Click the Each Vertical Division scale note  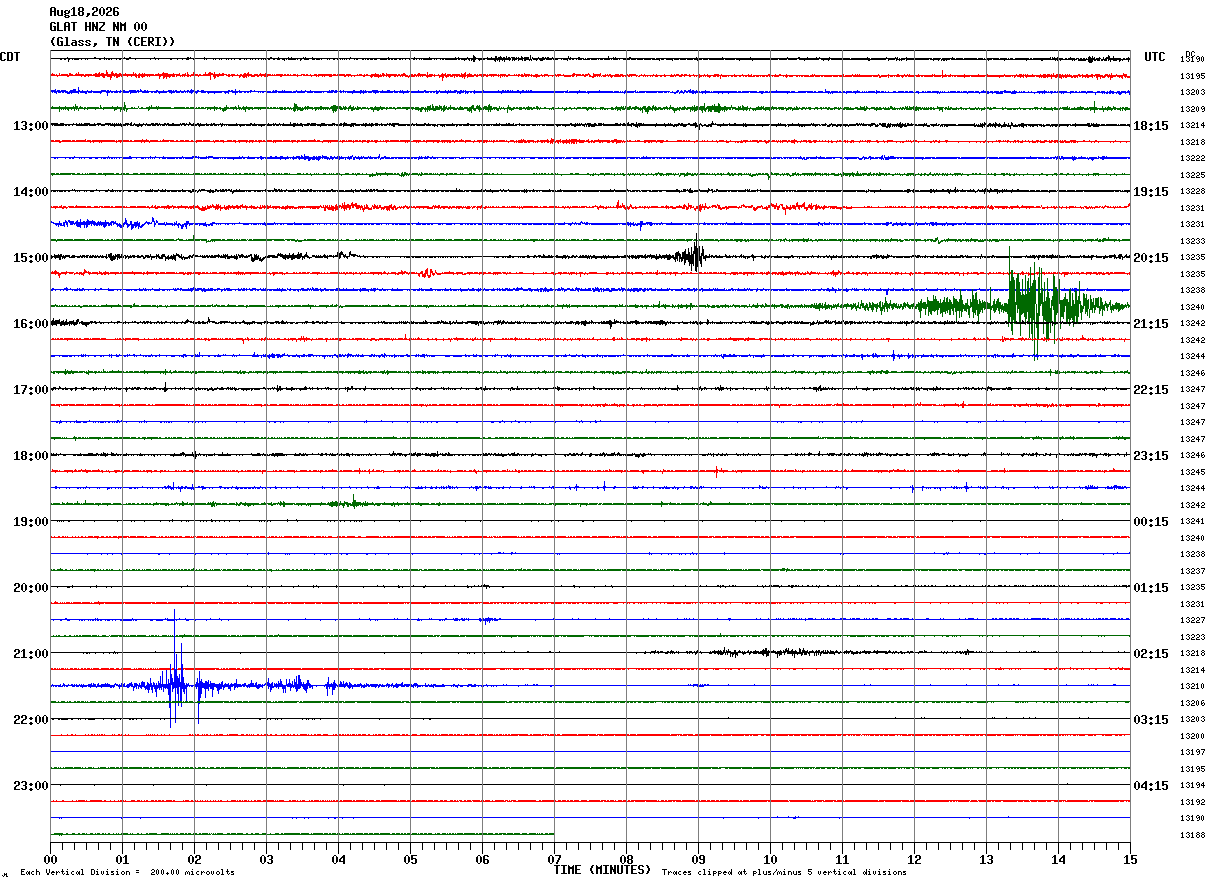[x=127, y=873]
